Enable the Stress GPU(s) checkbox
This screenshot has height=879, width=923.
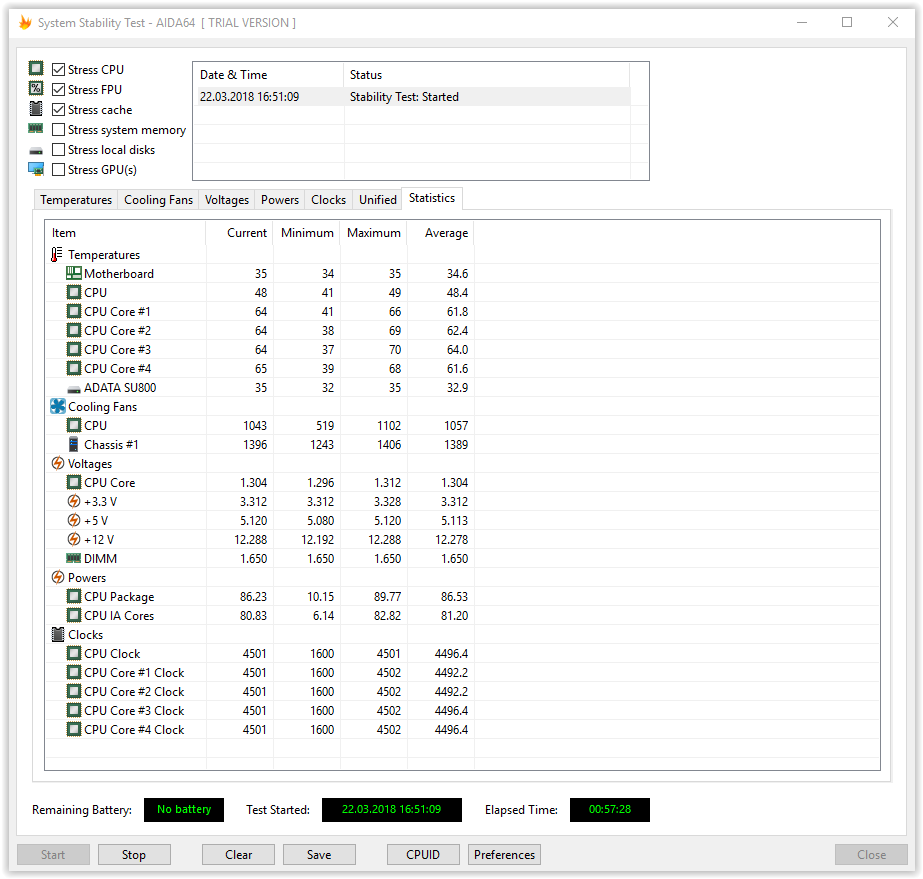tap(59, 170)
